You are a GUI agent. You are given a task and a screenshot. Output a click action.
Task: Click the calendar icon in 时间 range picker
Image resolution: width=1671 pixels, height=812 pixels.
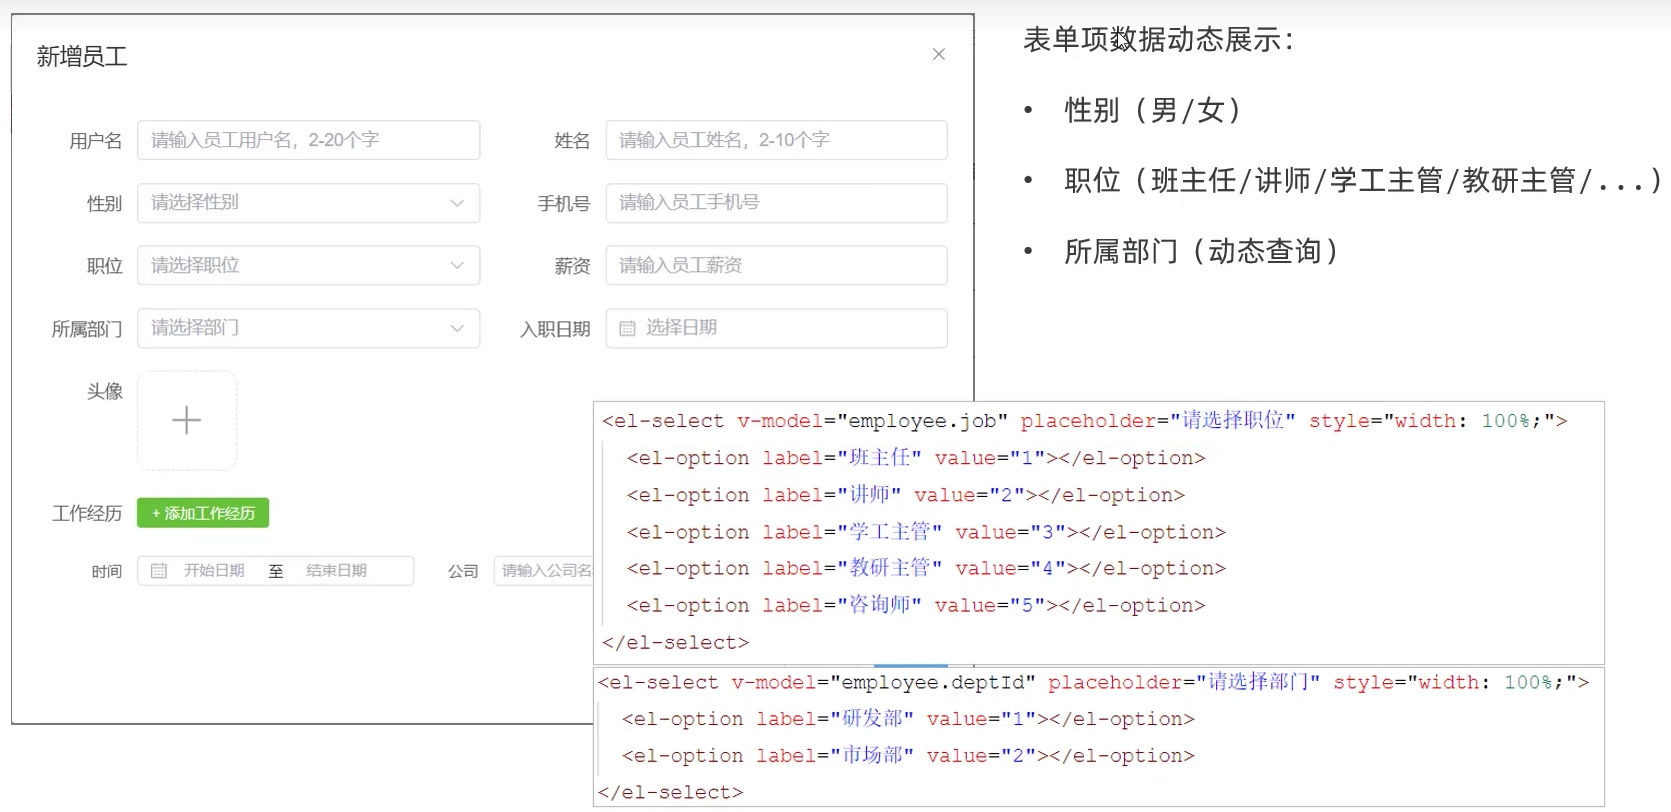click(x=159, y=571)
